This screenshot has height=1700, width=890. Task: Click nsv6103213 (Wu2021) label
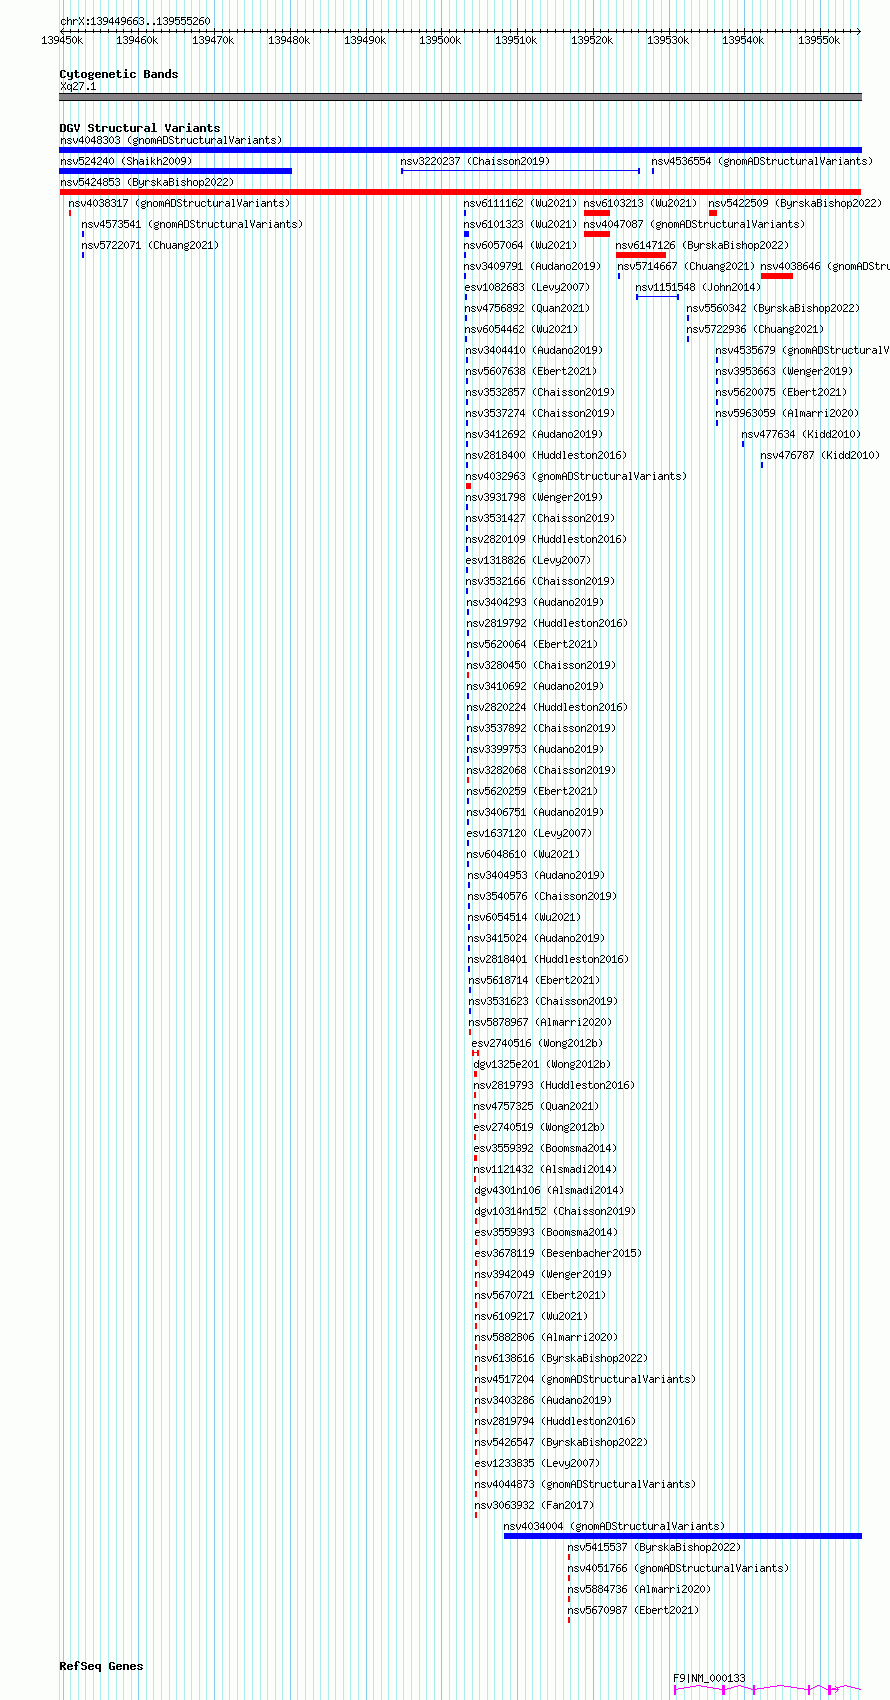[x=640, y=203]
